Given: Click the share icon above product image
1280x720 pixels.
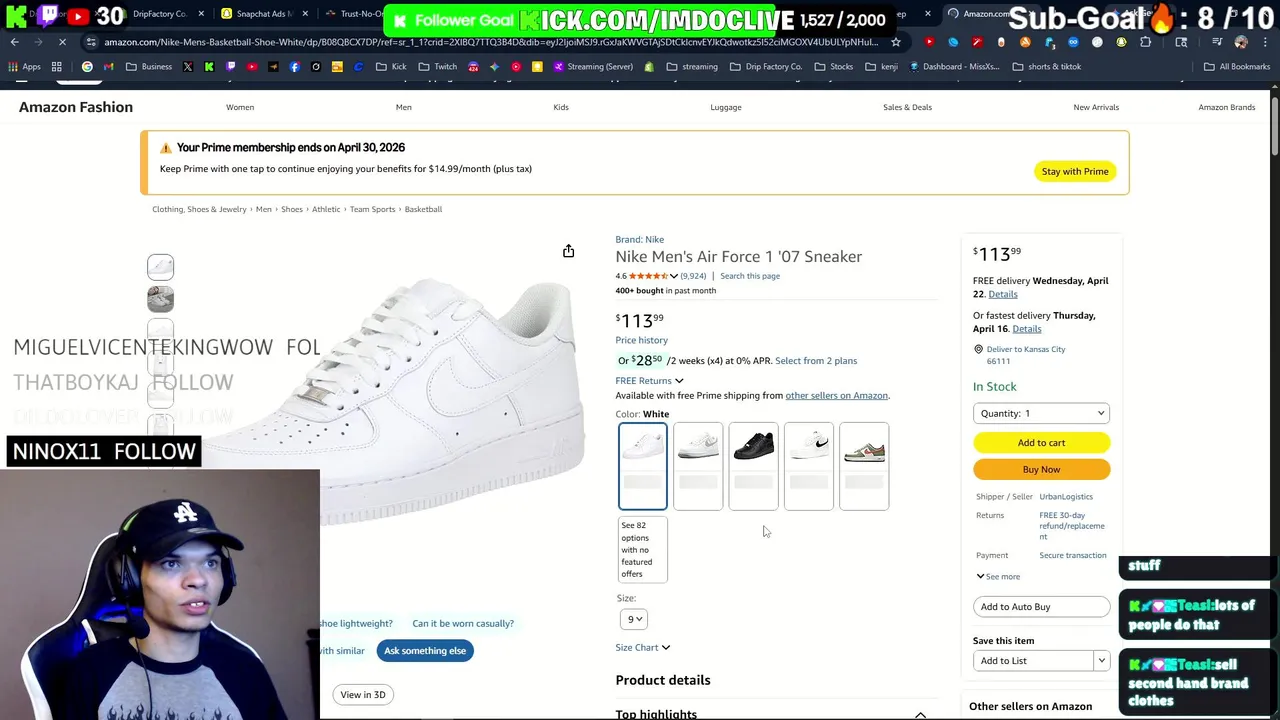Looking at the screenshot, I should click(x=568, y=251).
